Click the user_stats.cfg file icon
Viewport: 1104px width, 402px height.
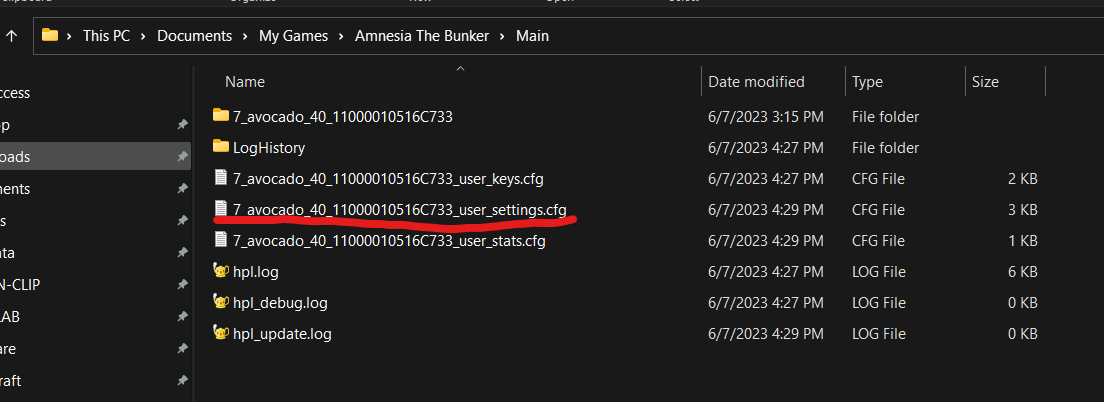(x=221, y=240)
